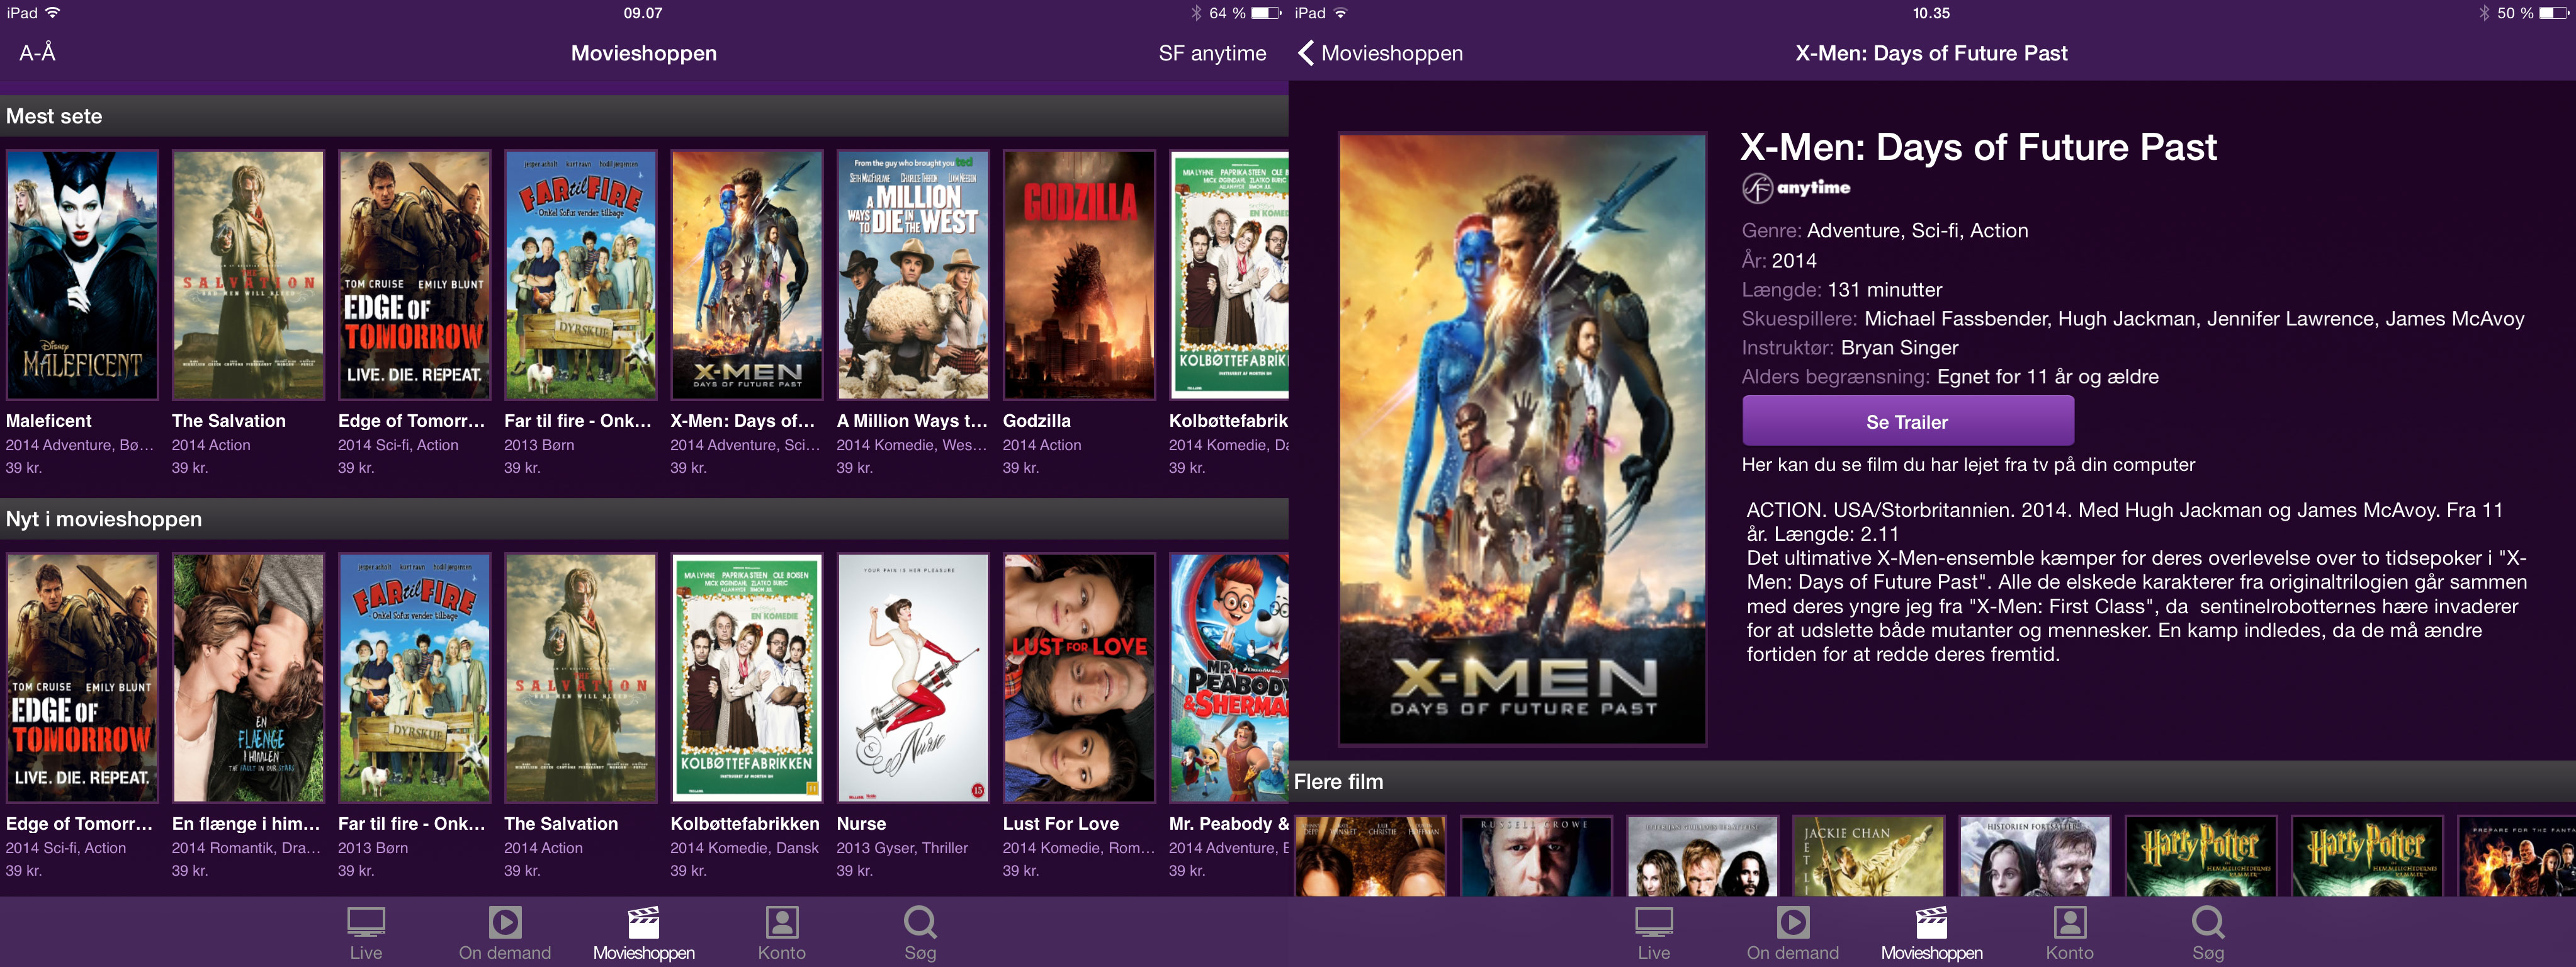Image resolution: width=2576 pixels, height=967 pixels.
Task: Tap Maleficent title text
Action: [48, 421]
